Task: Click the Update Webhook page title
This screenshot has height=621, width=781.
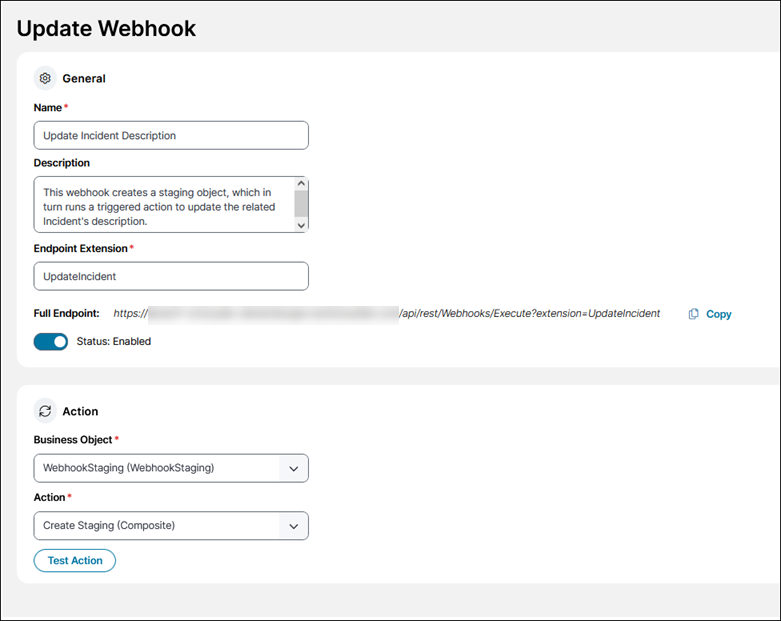Action: 107,28
